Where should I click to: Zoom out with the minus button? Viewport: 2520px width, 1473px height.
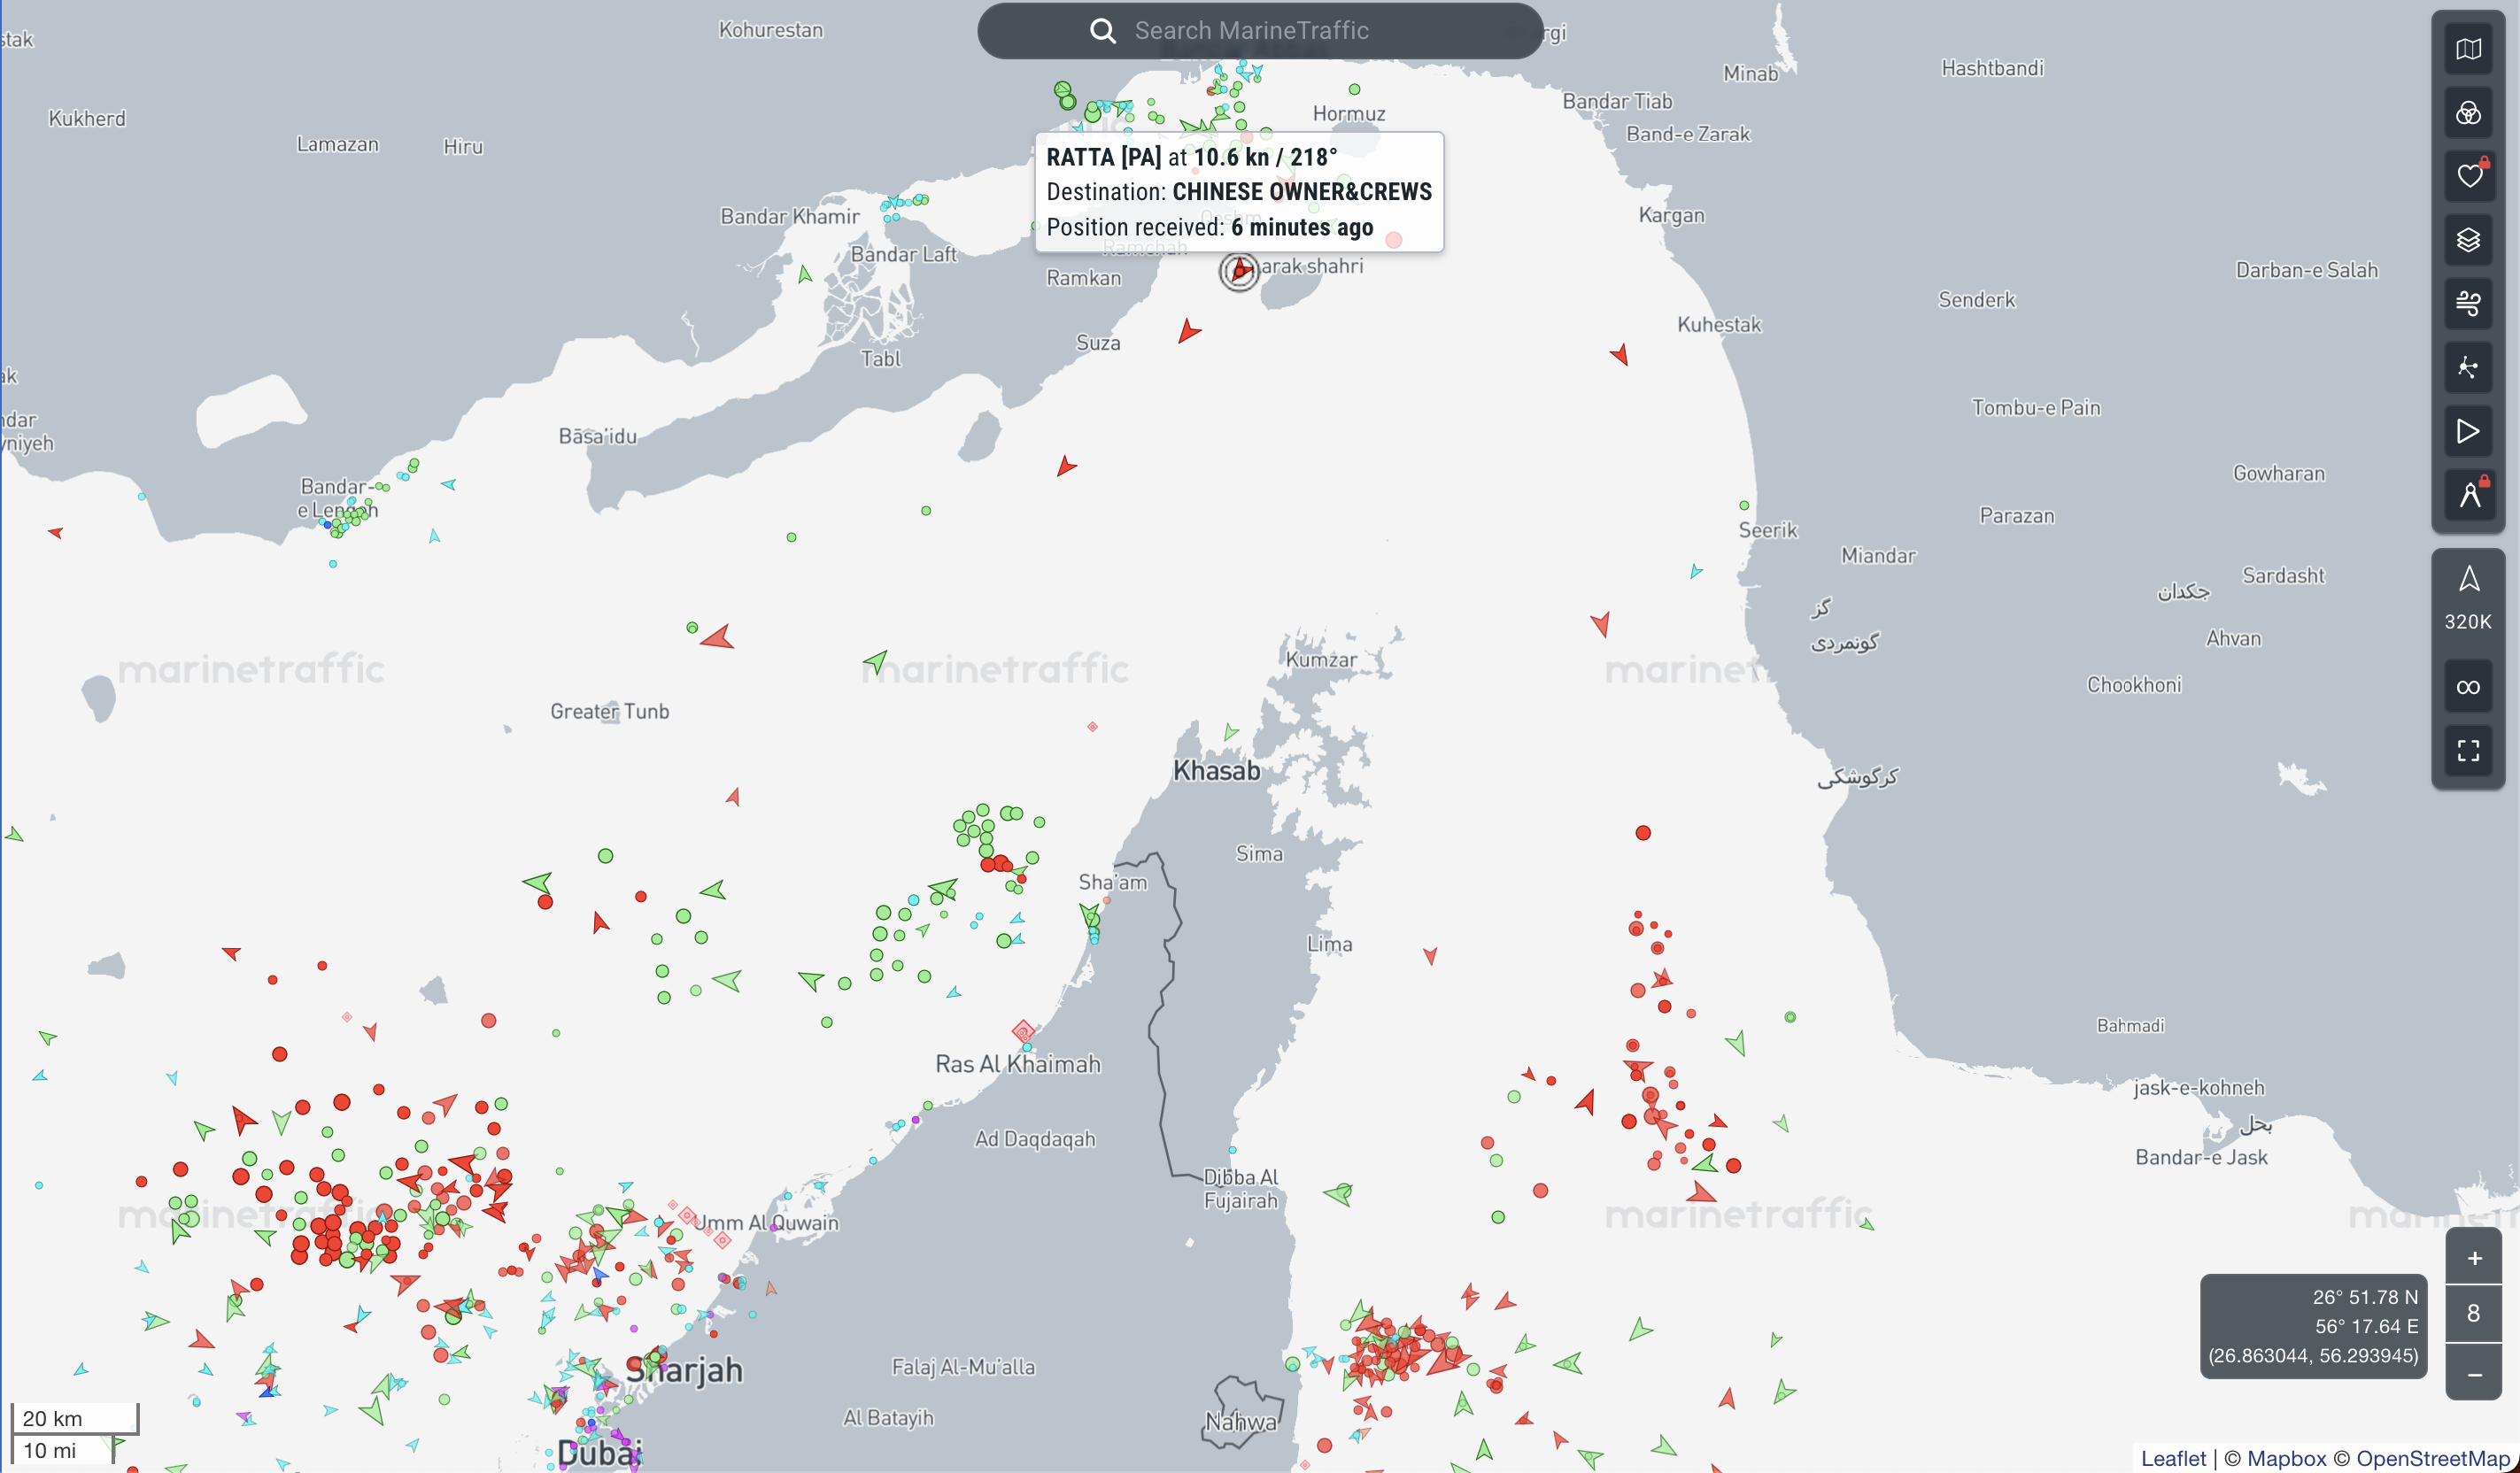tap(2473, 1374)
